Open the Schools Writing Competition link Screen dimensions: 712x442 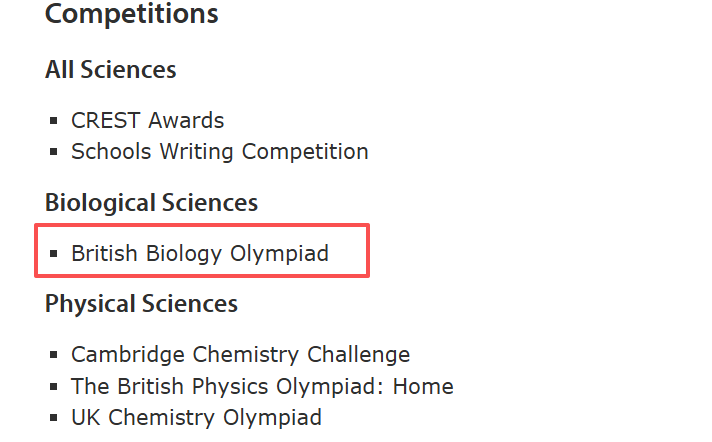[219, 152]
